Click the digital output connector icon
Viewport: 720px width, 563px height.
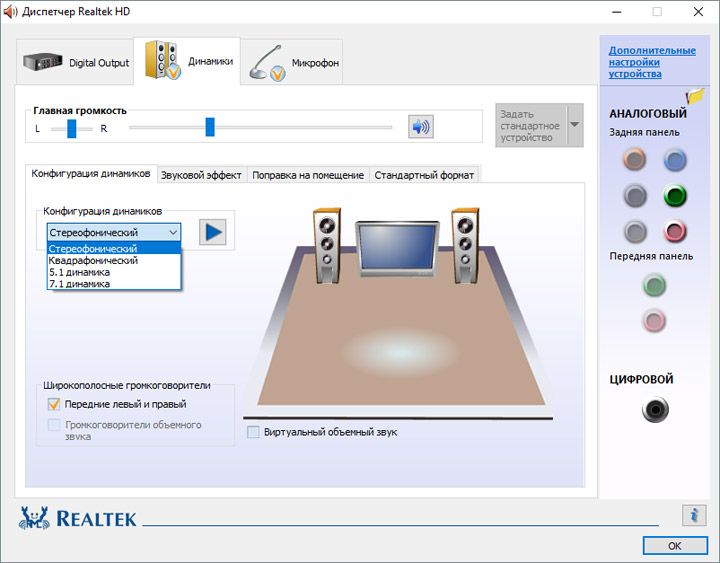pos(655,409)
